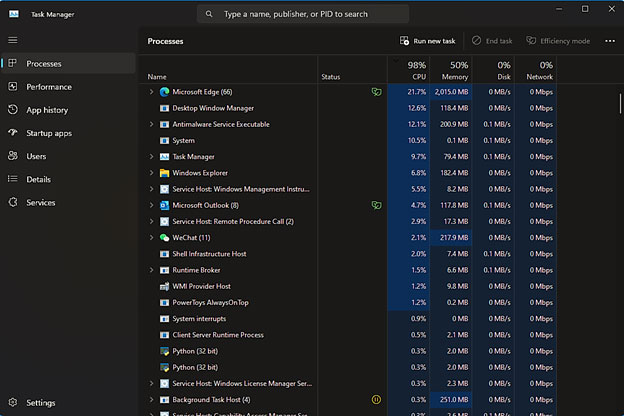Click the 2,015.0 MB memory cell
The width and height of the screenshot is (624, 416).
[451, 92]
